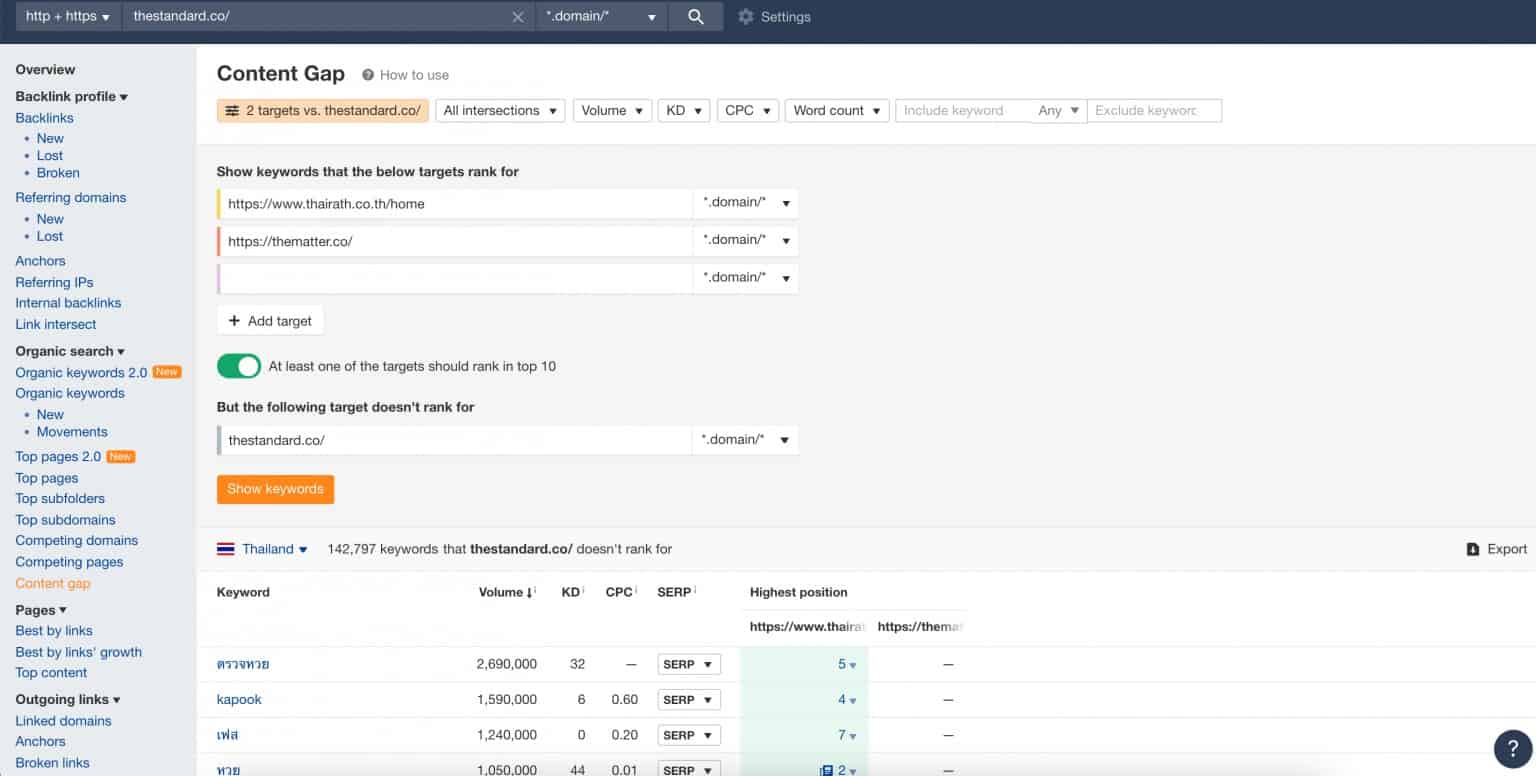Go to Overview in sidebar
The width and height of the screenshot is (1536, 776).
45,69
